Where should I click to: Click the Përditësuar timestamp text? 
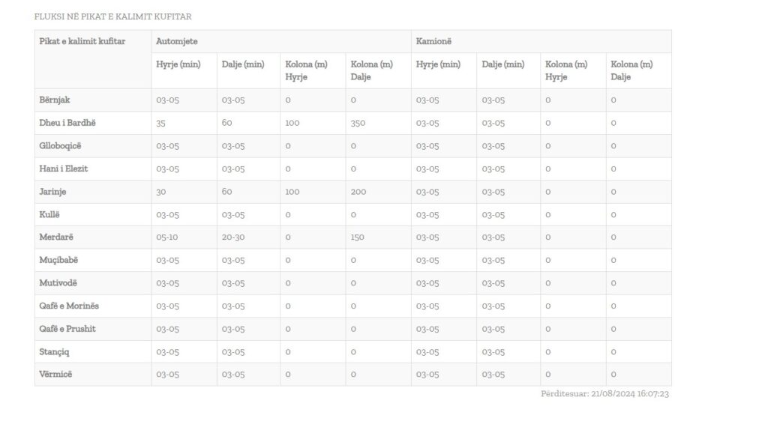coord(604,393)
